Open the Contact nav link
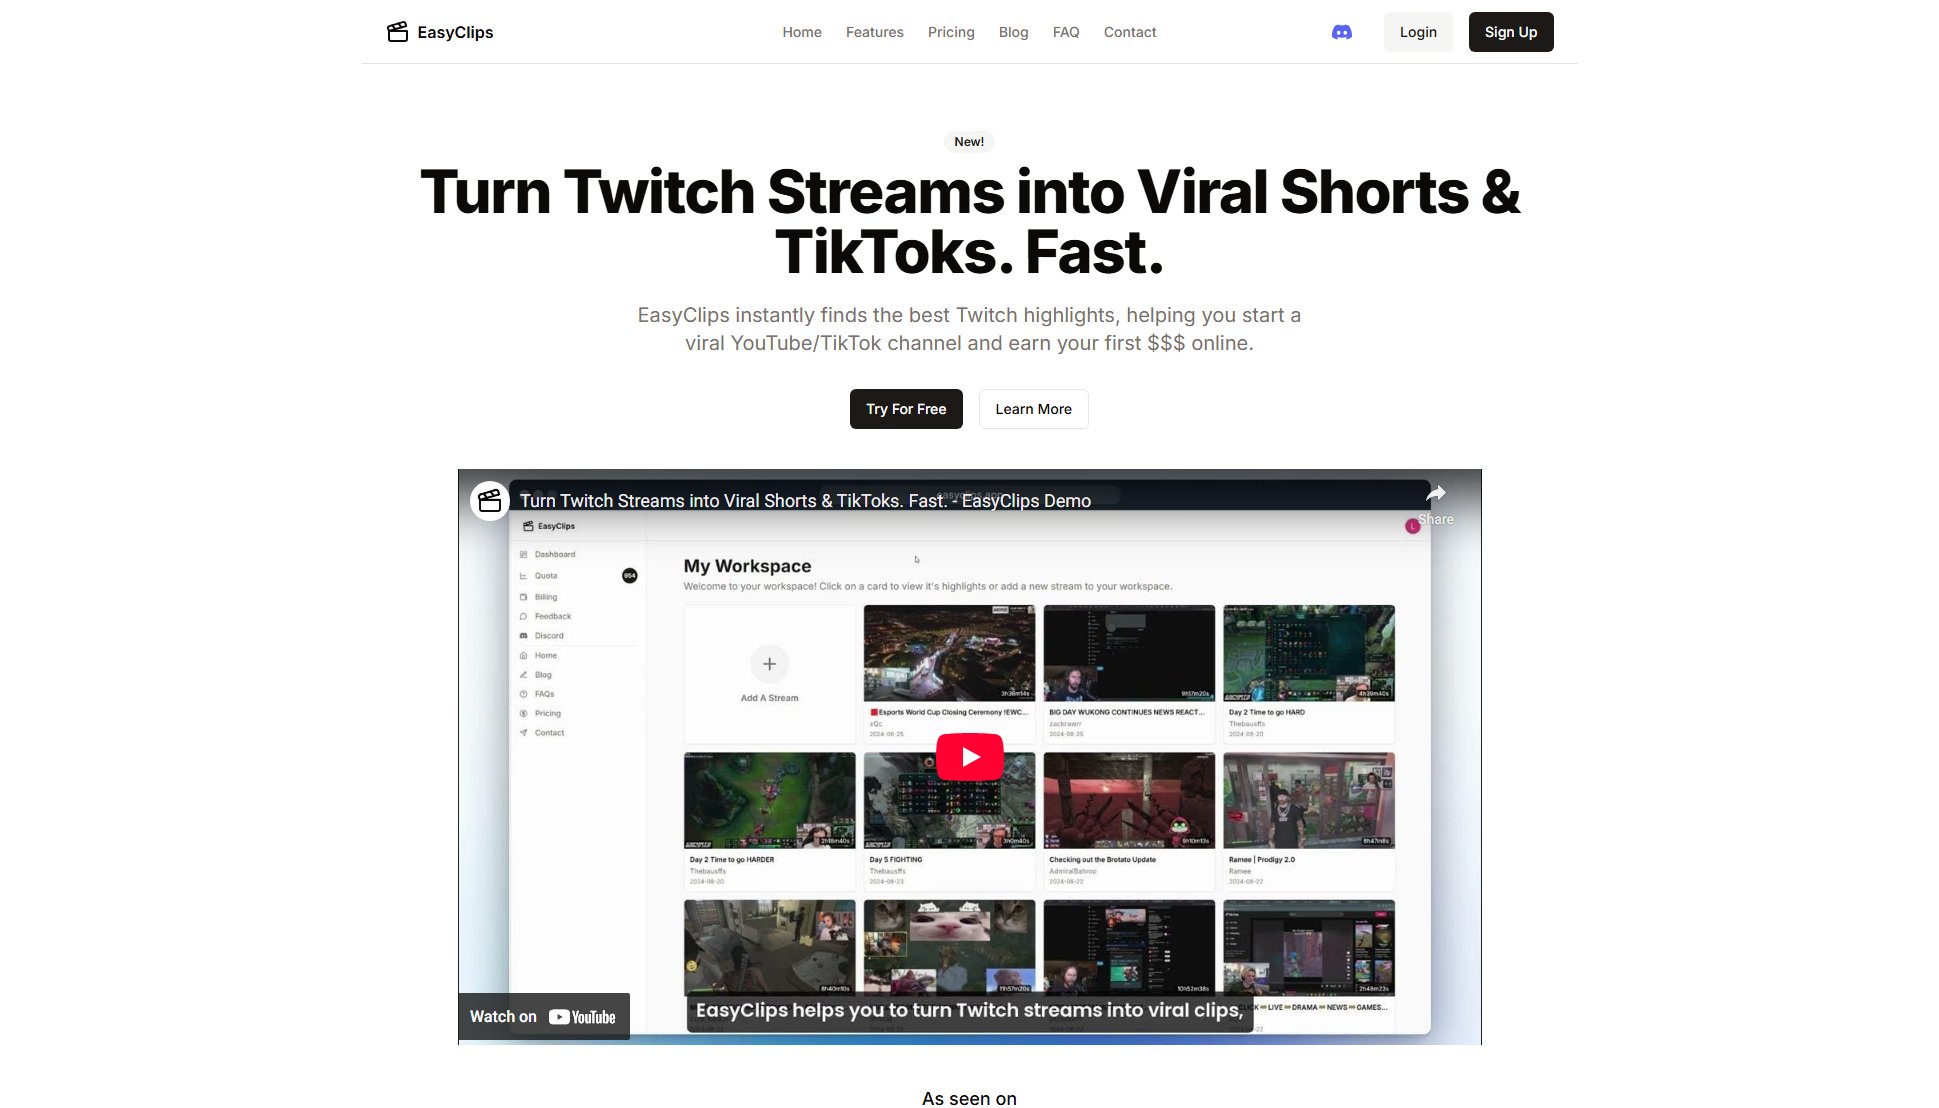1939x1108 pixels. [1129, 32]
